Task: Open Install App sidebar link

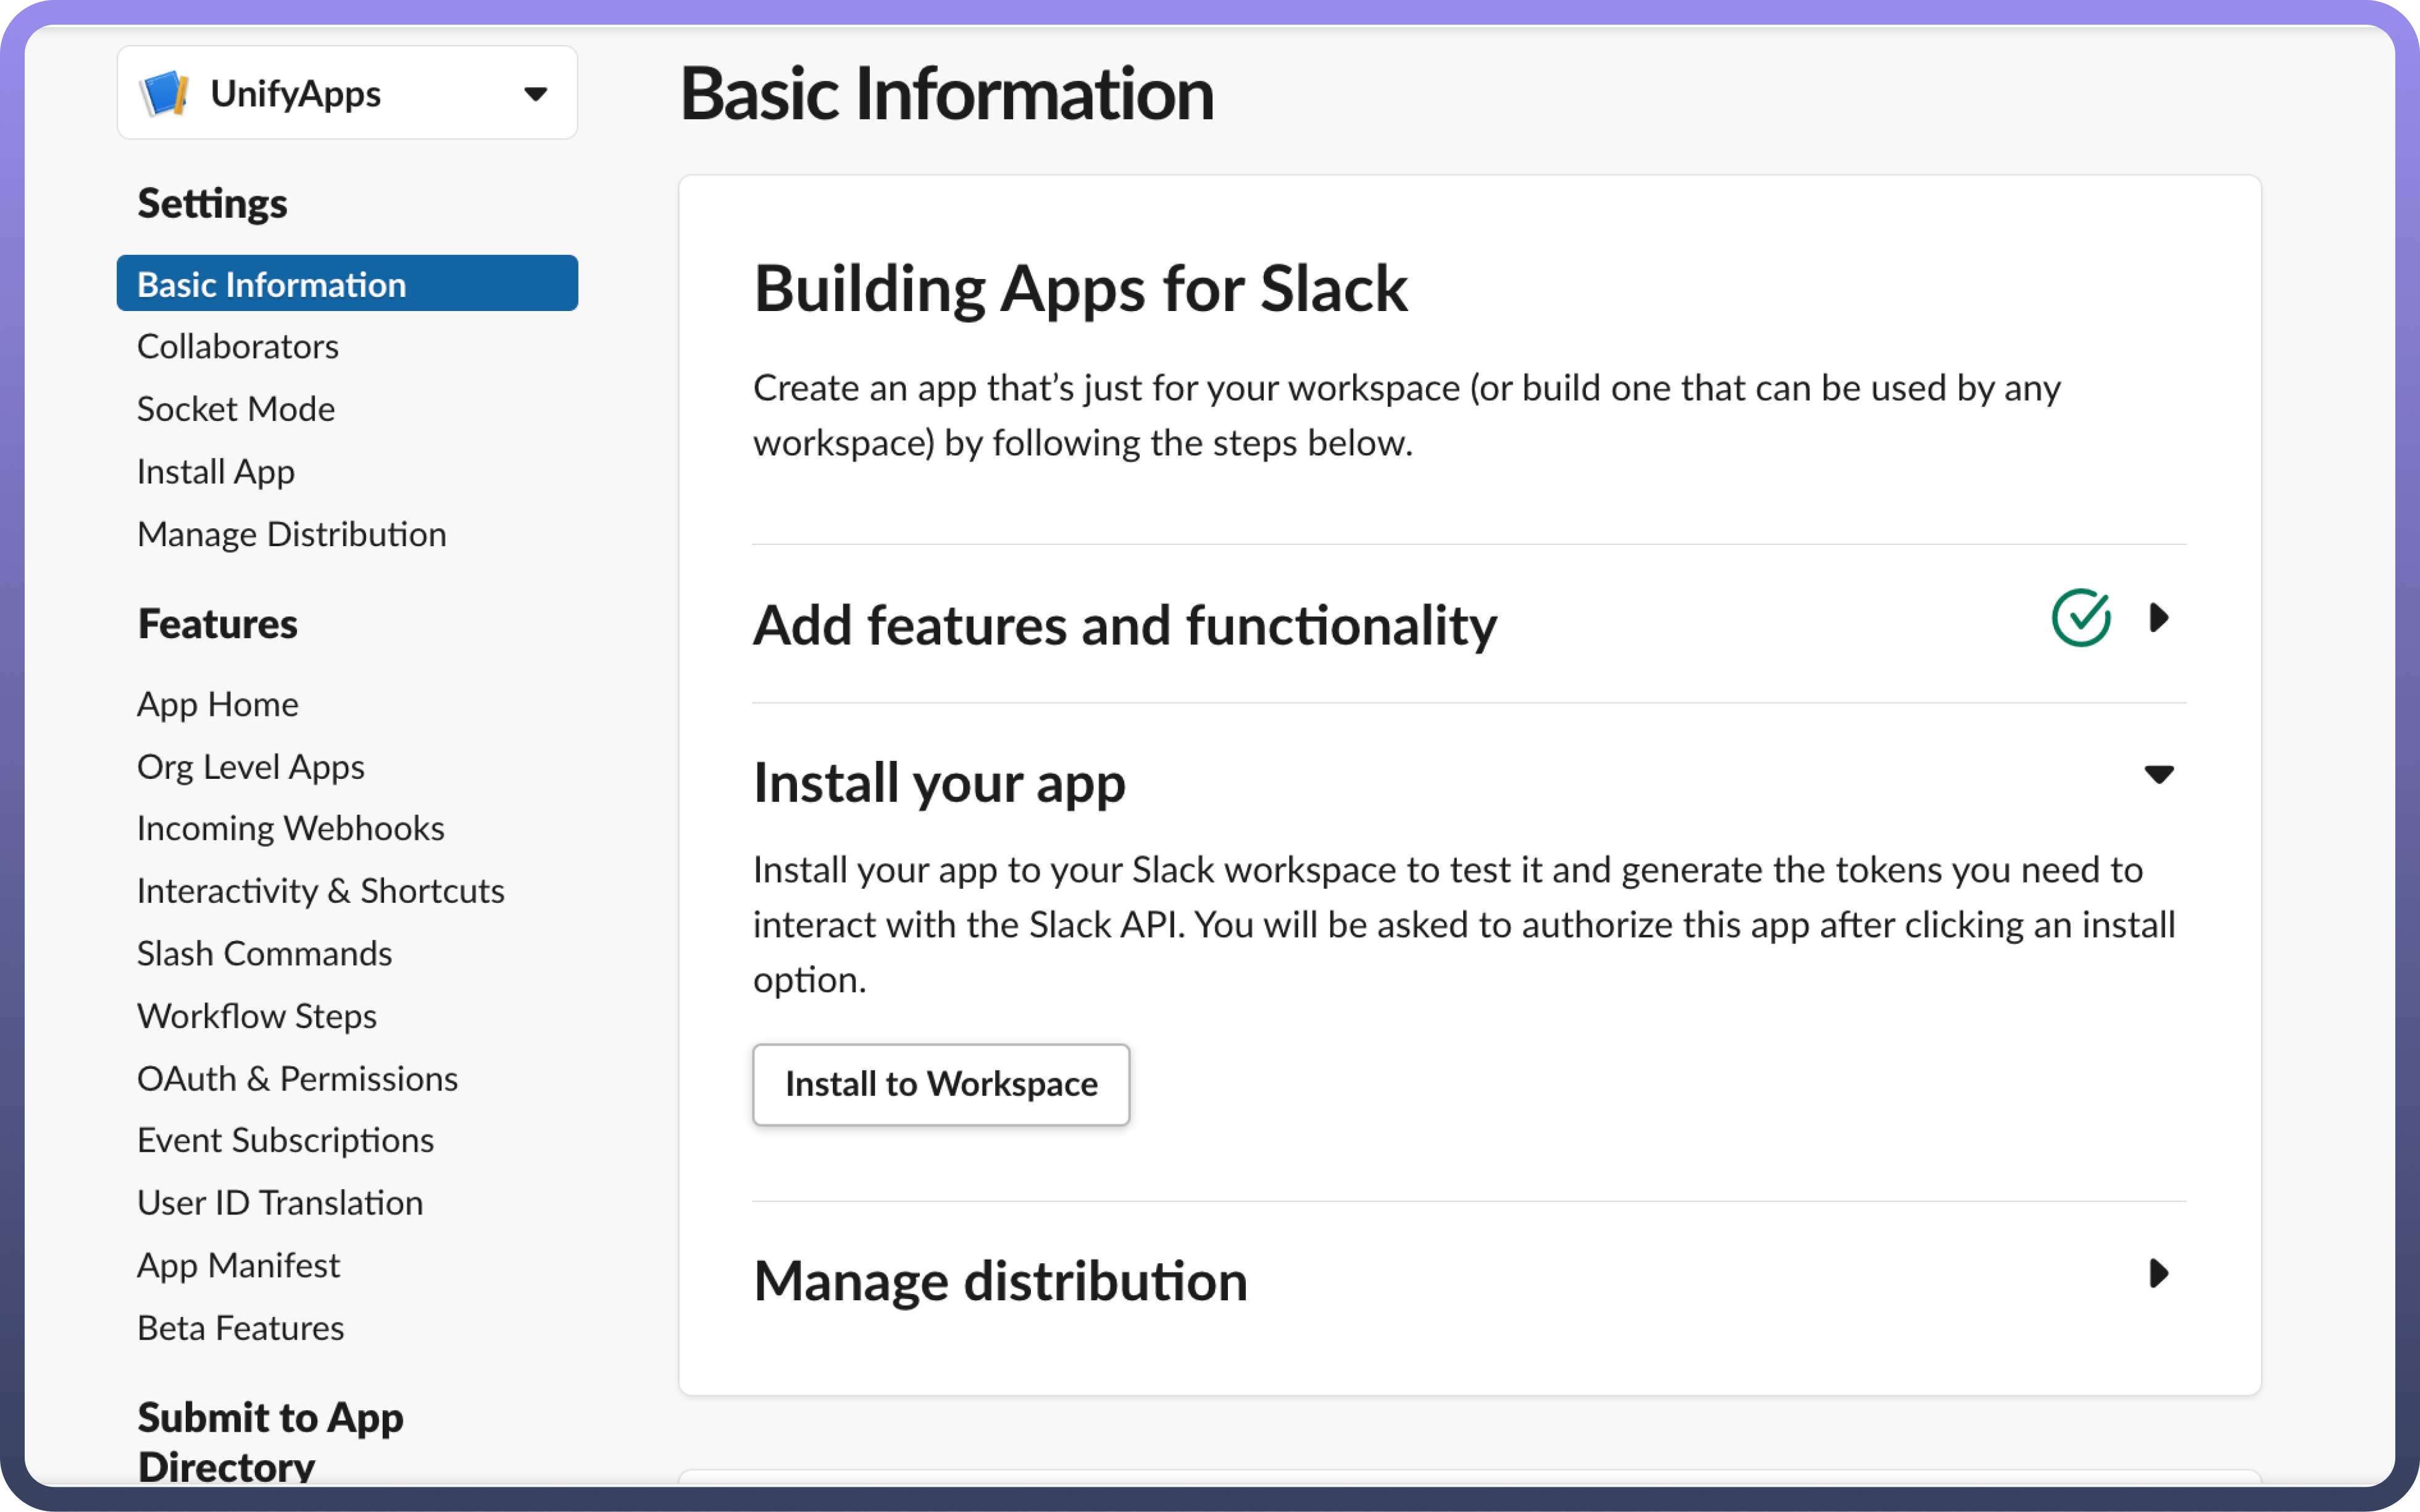Action: tap(216, 472)
